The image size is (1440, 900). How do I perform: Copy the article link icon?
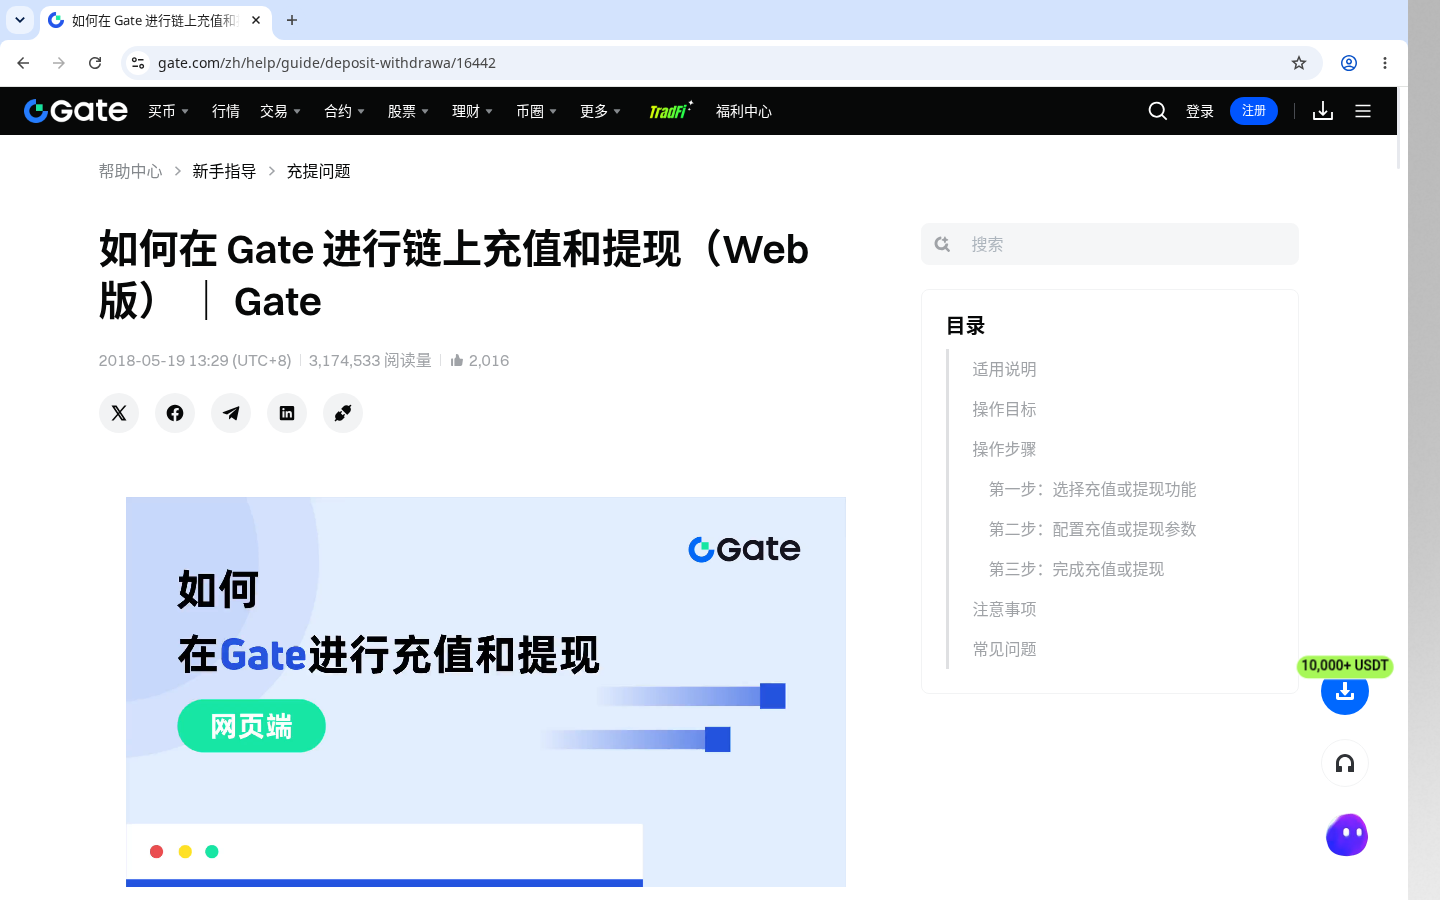point(343,413)
